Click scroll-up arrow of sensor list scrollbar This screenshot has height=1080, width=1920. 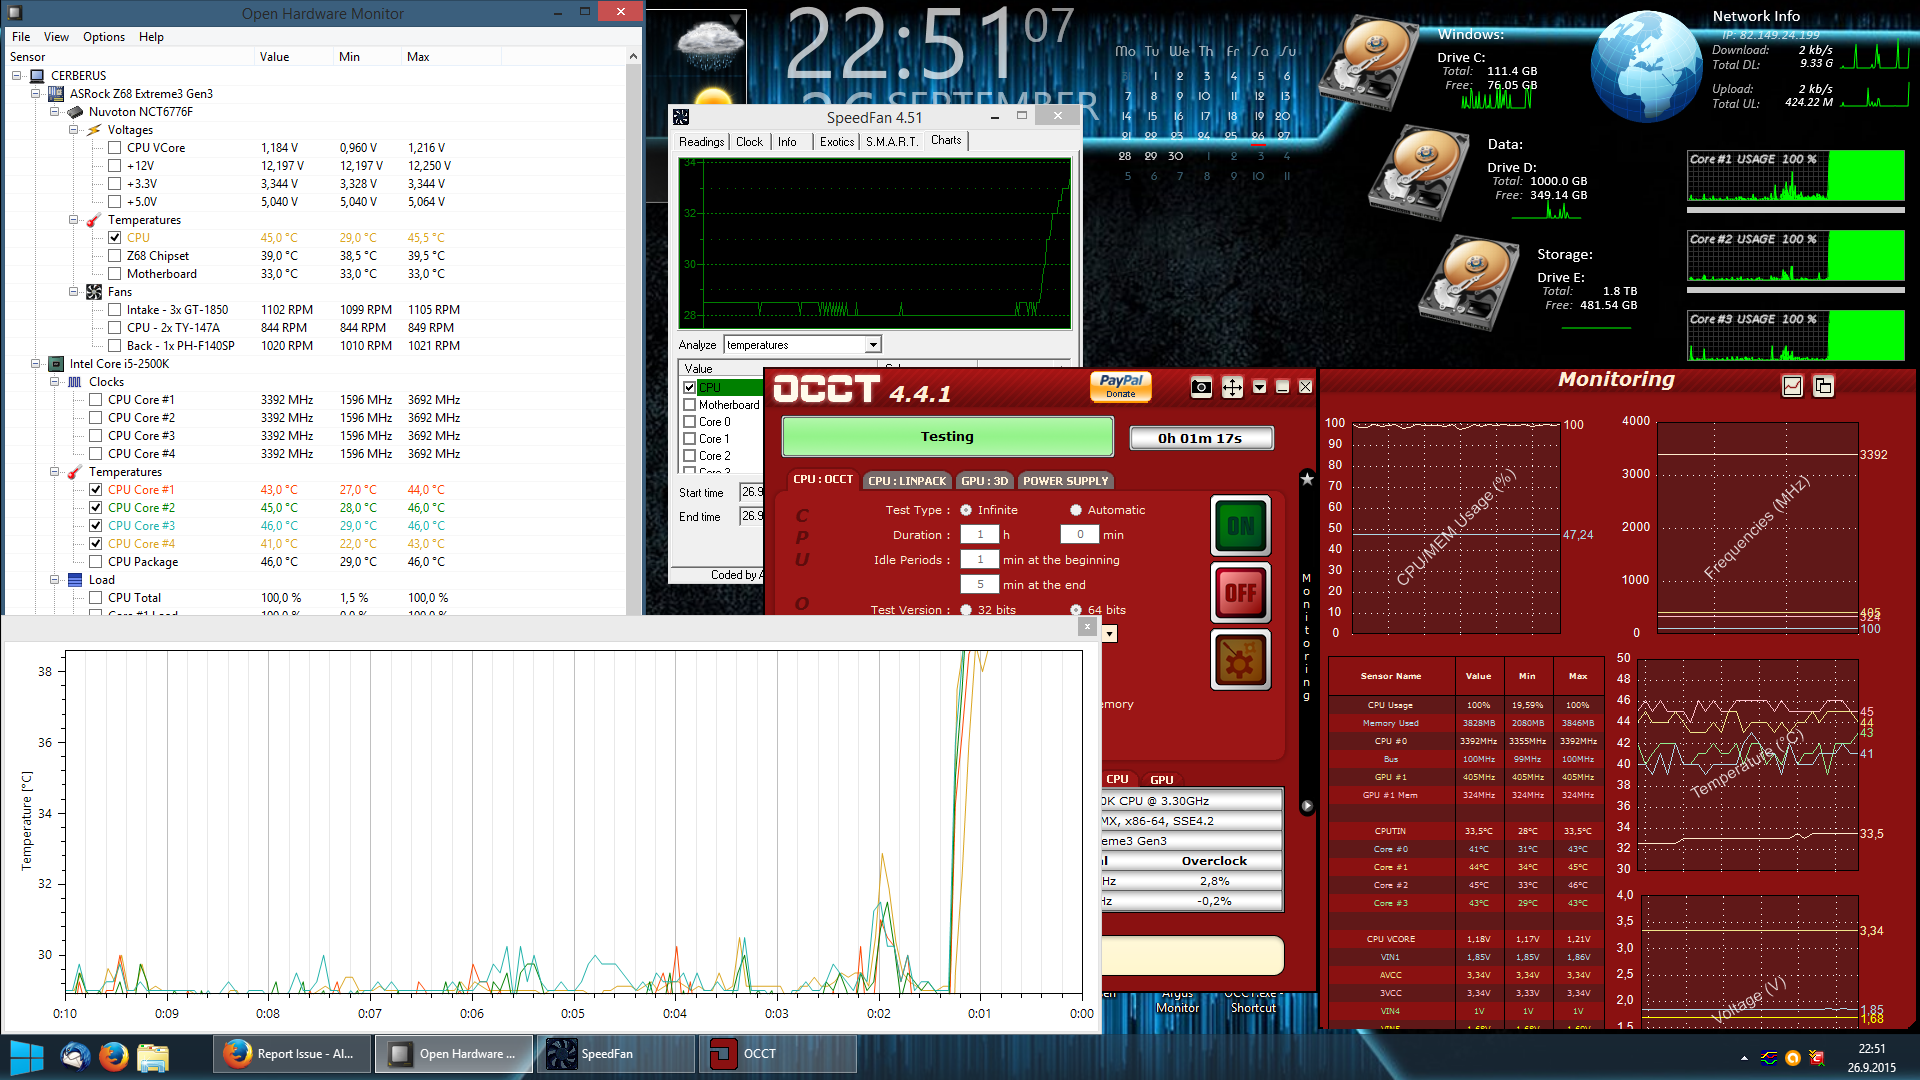pos(633,57)
